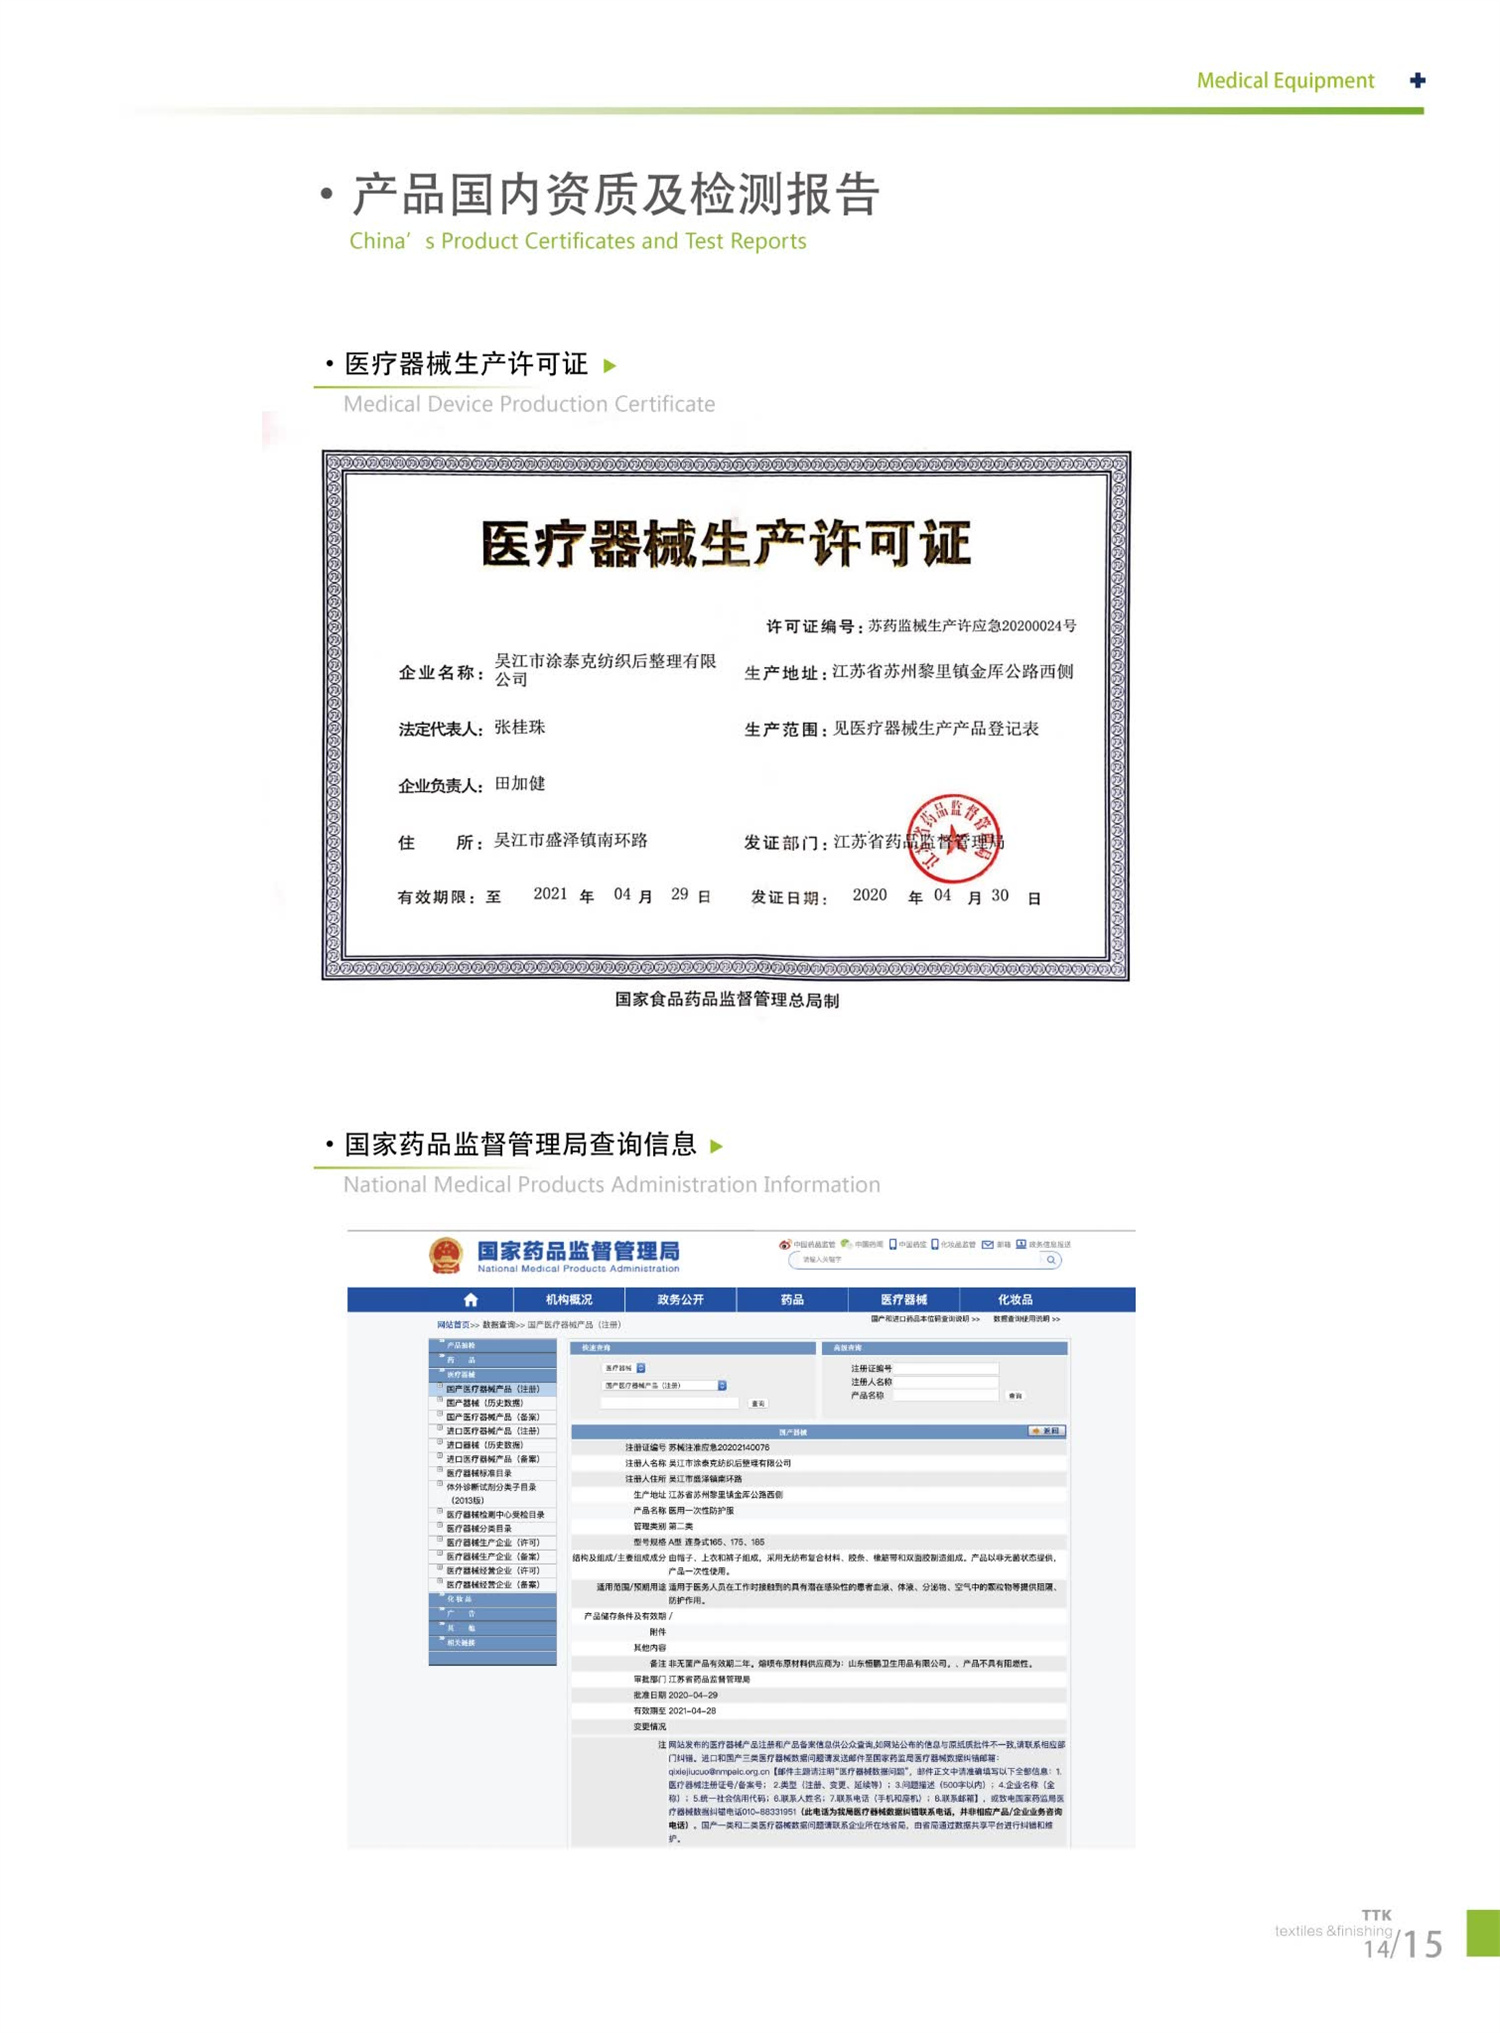
Task: Click the 注册证编号 input field
Action: (x=946, y=1368)
